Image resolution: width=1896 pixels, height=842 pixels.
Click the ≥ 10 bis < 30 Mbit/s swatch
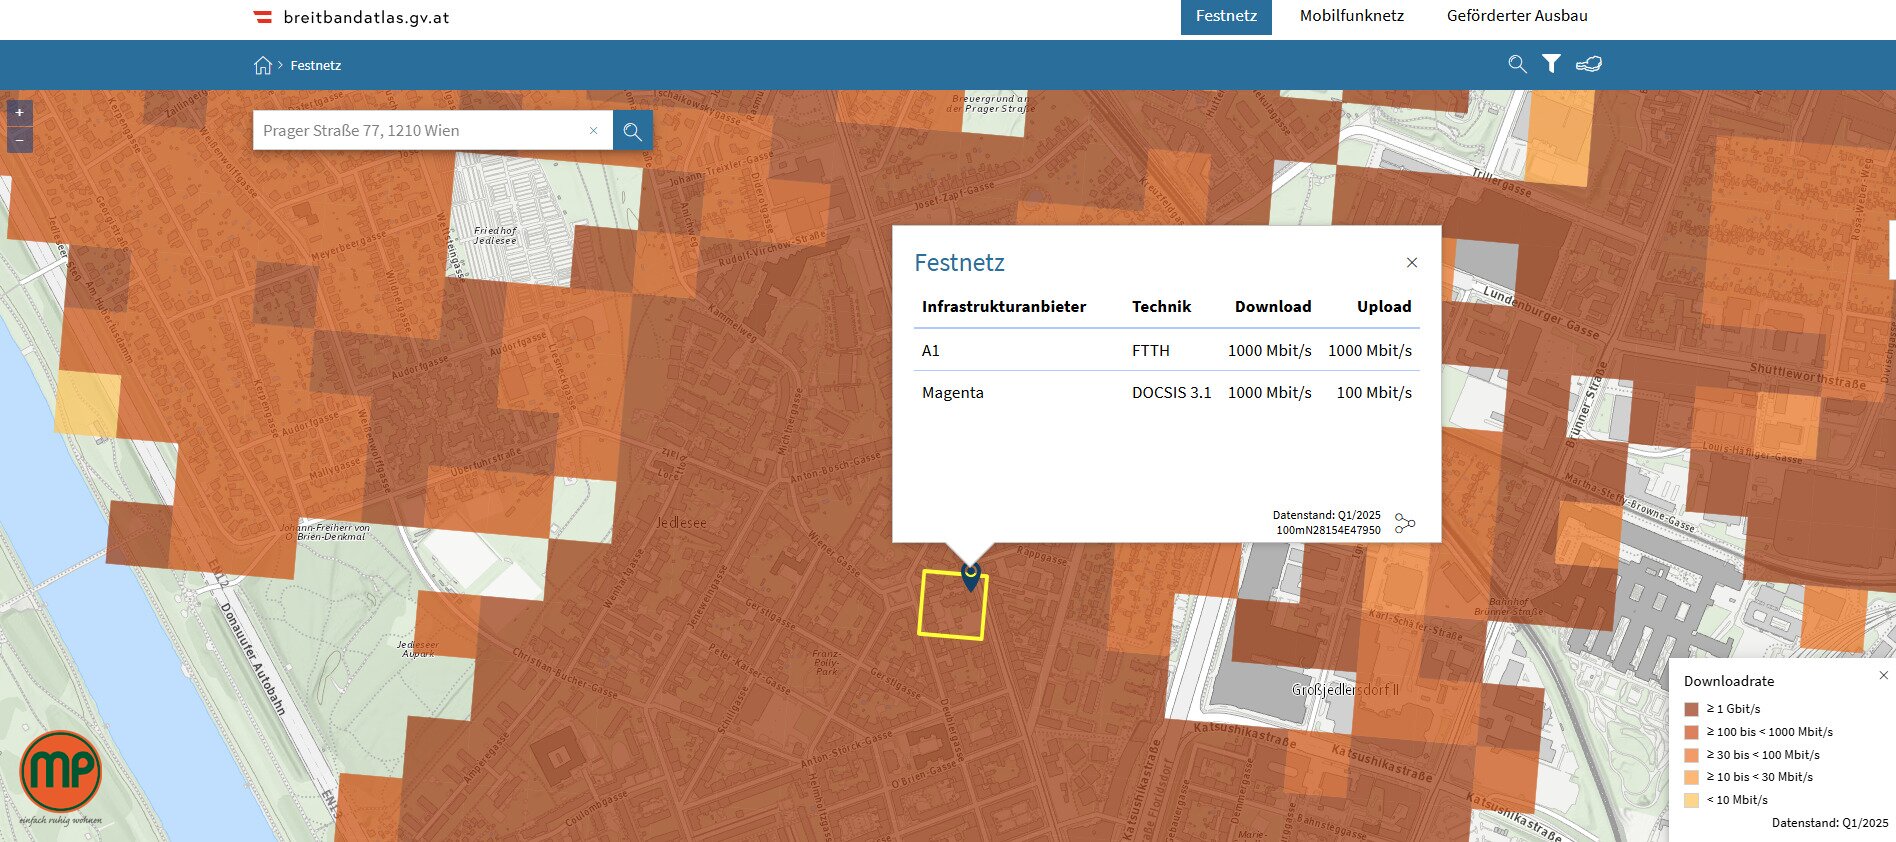coord(1691,777)
